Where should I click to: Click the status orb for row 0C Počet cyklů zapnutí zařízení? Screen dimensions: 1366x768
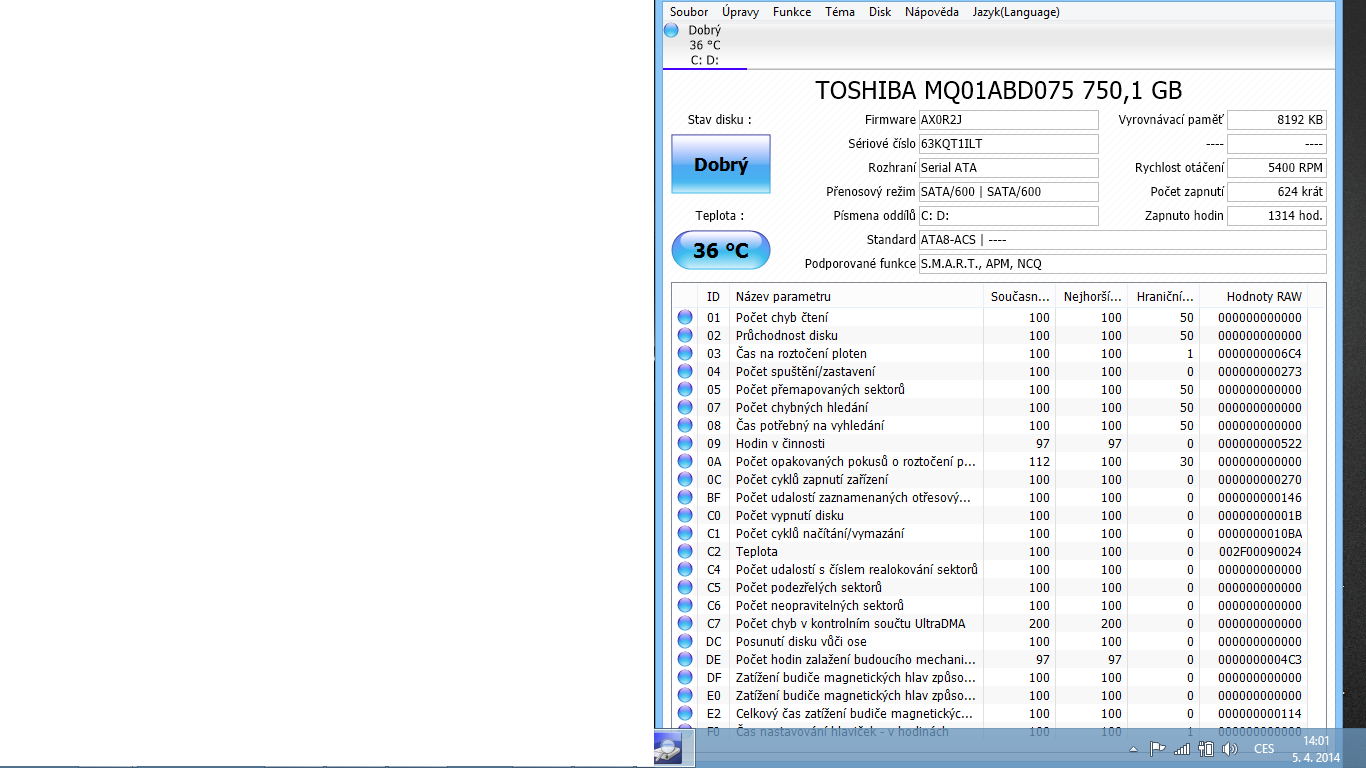coord(685,479)
